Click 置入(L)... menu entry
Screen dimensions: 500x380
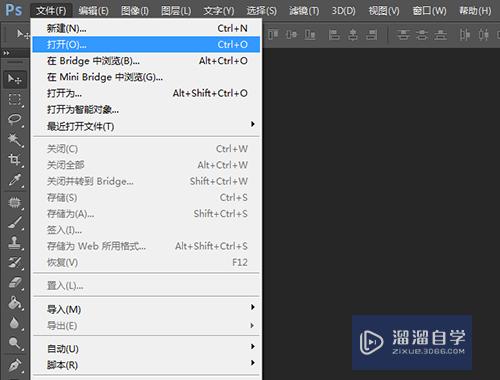pyautogui.click(x=146, y=286)
